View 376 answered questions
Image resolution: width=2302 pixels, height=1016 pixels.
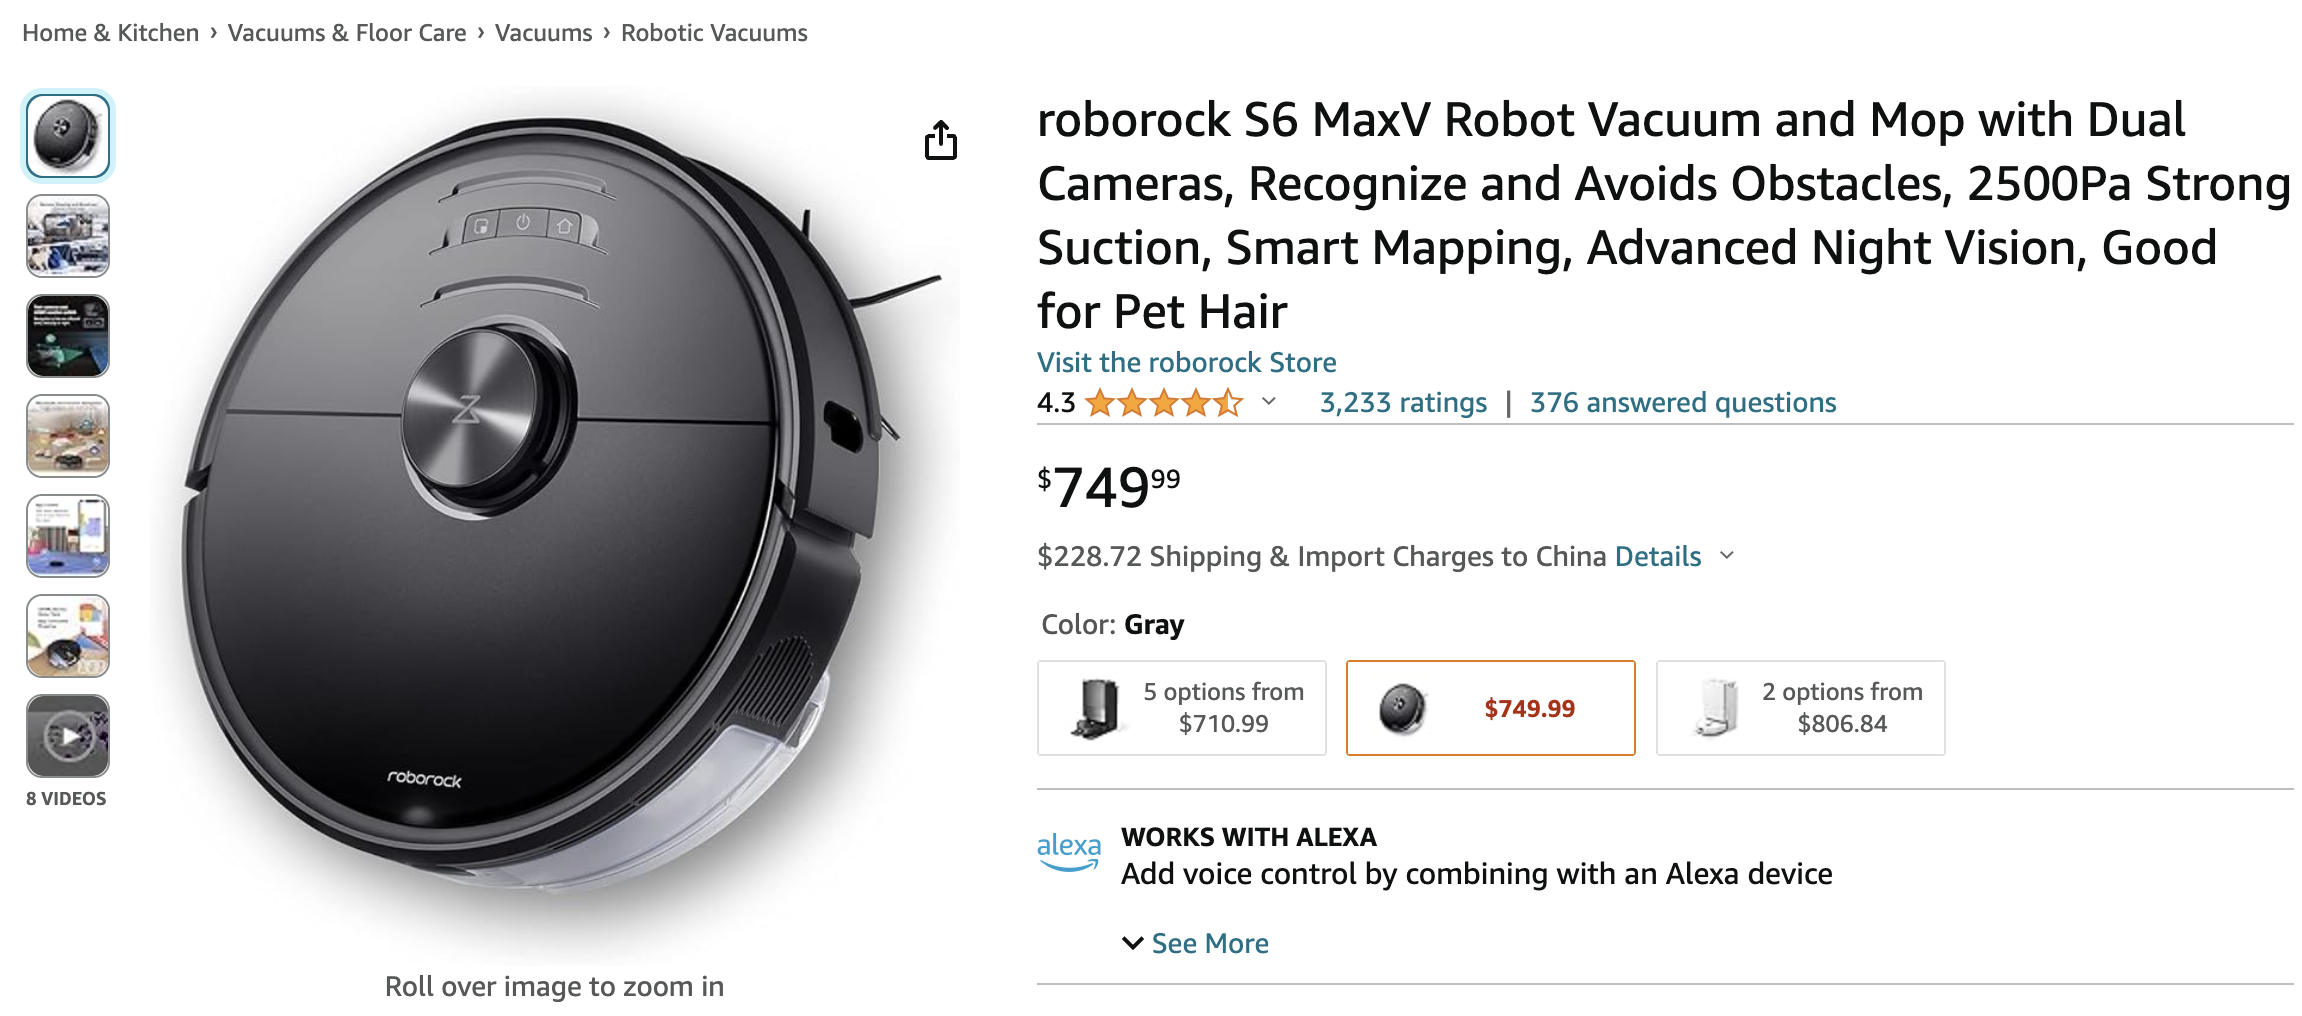tap(1683, 403)
